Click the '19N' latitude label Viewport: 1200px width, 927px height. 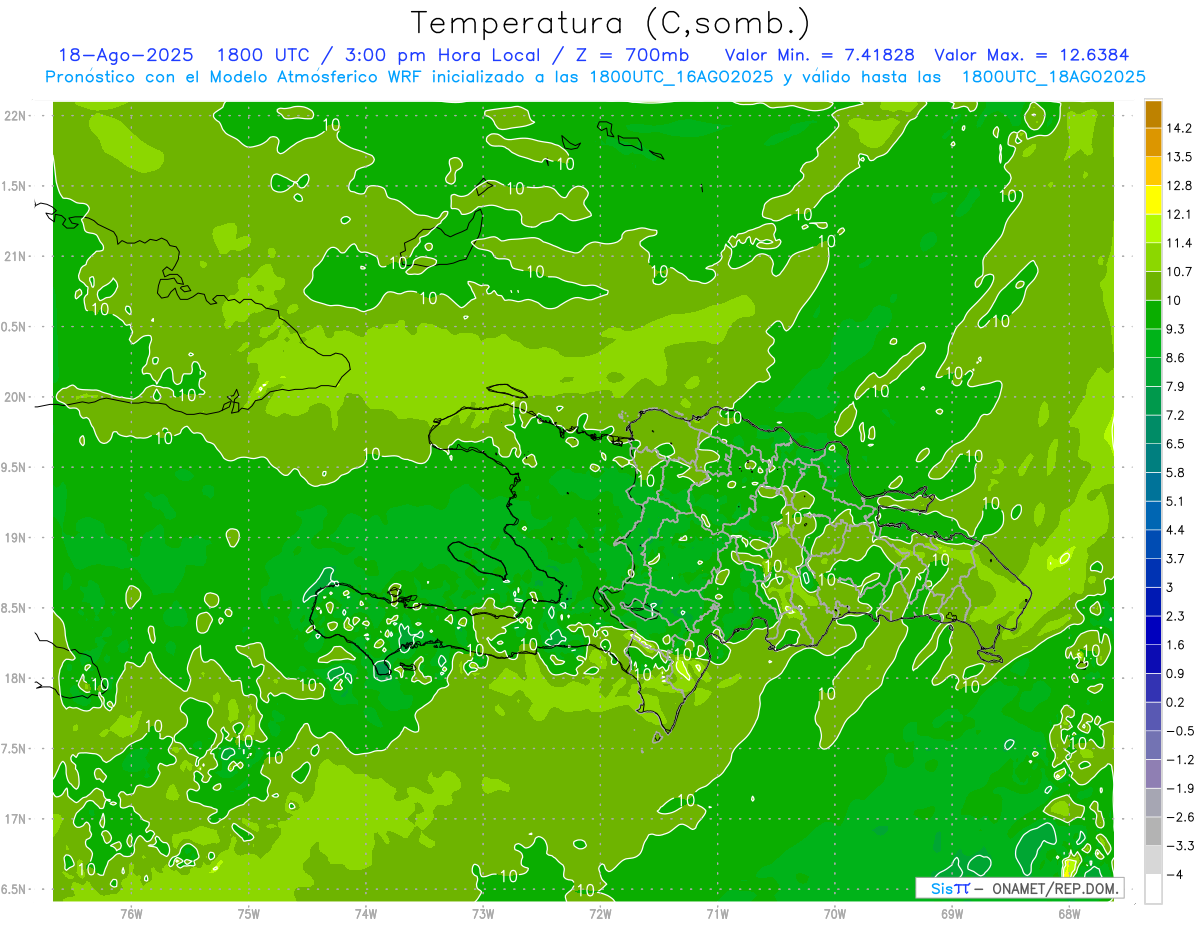coord(17,538)
